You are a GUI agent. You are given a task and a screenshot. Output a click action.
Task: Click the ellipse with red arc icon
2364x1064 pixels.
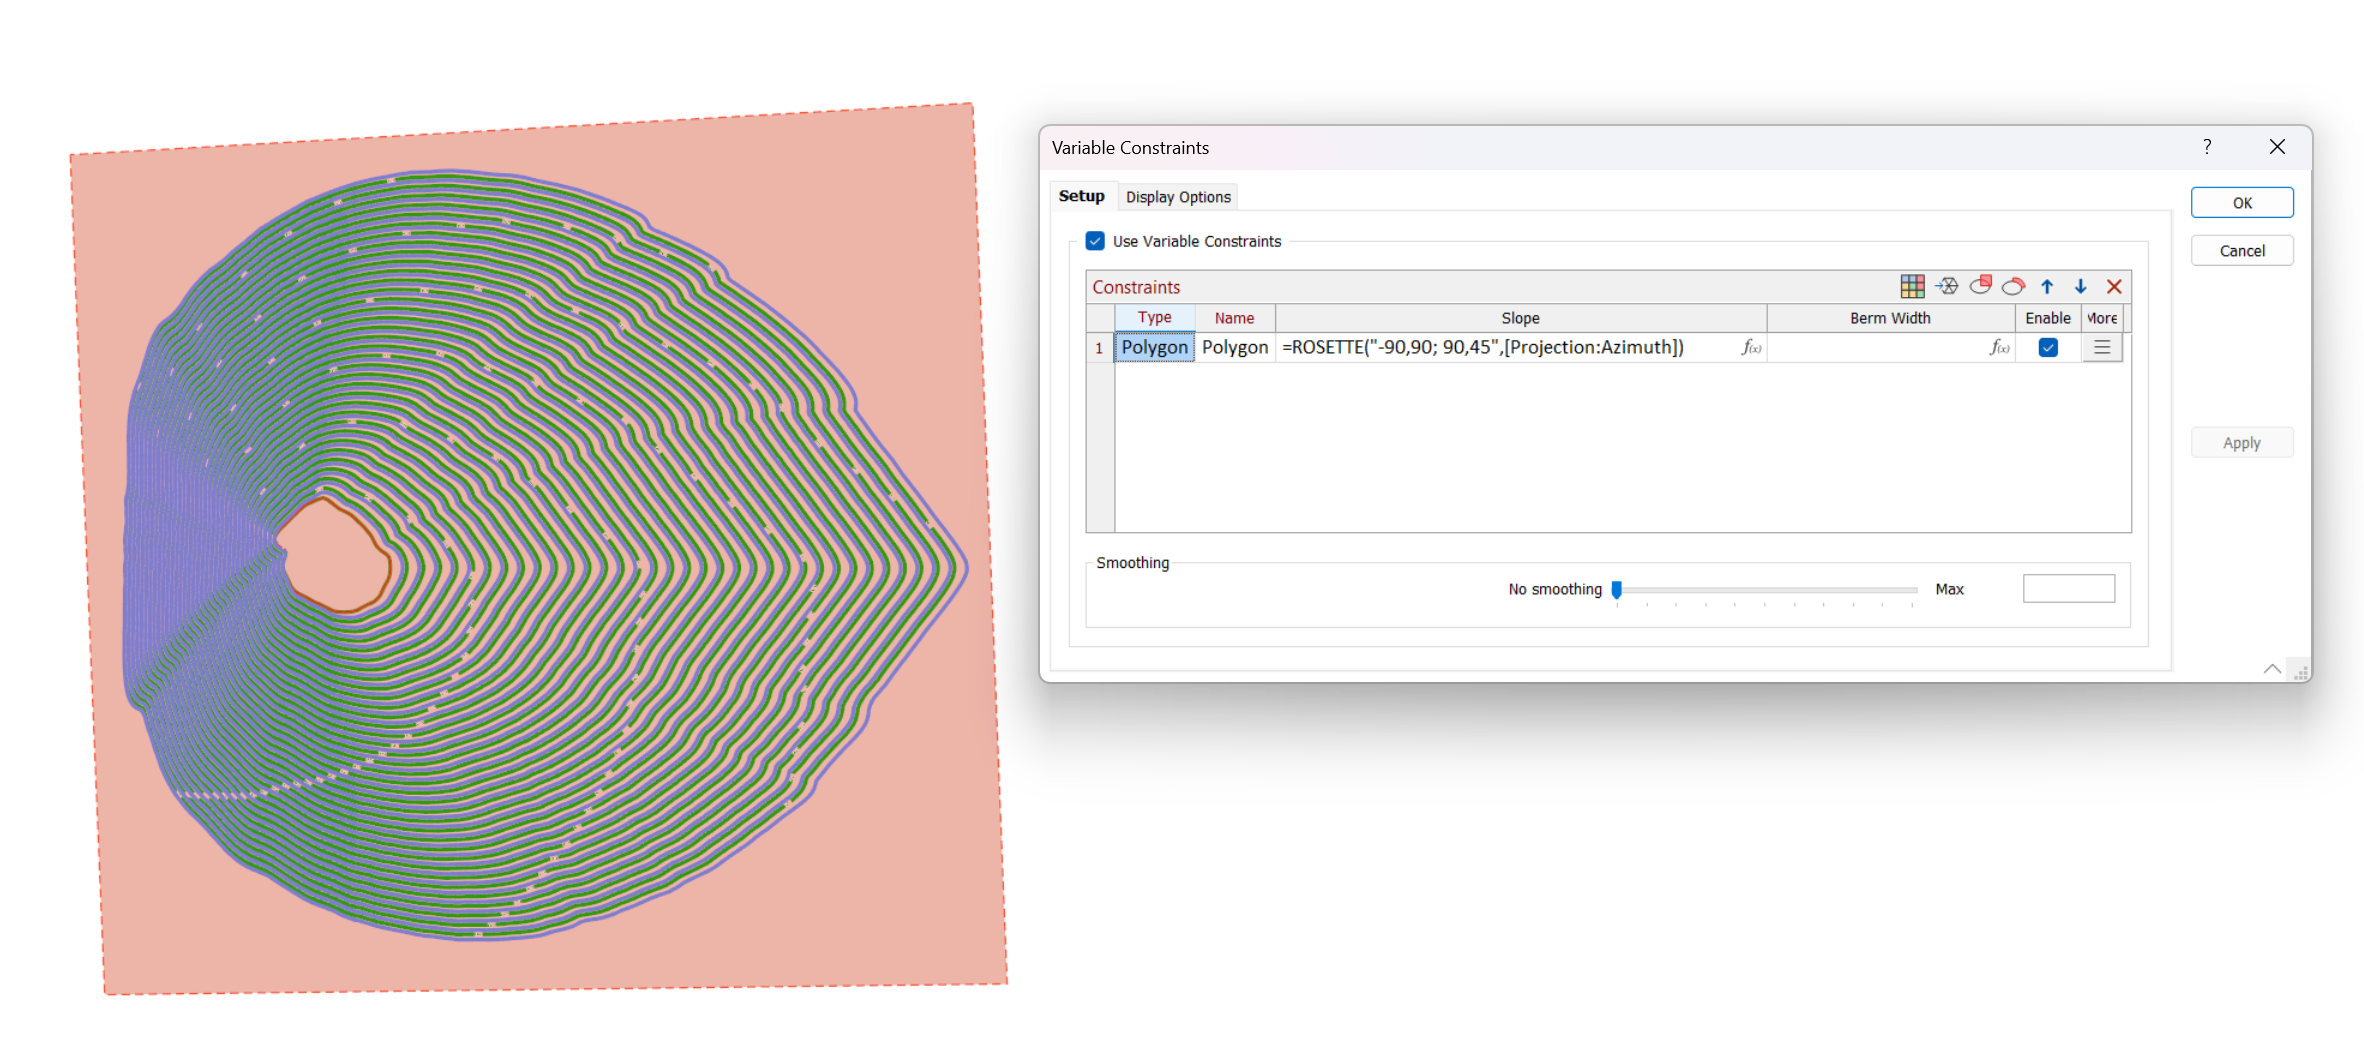2013,287
